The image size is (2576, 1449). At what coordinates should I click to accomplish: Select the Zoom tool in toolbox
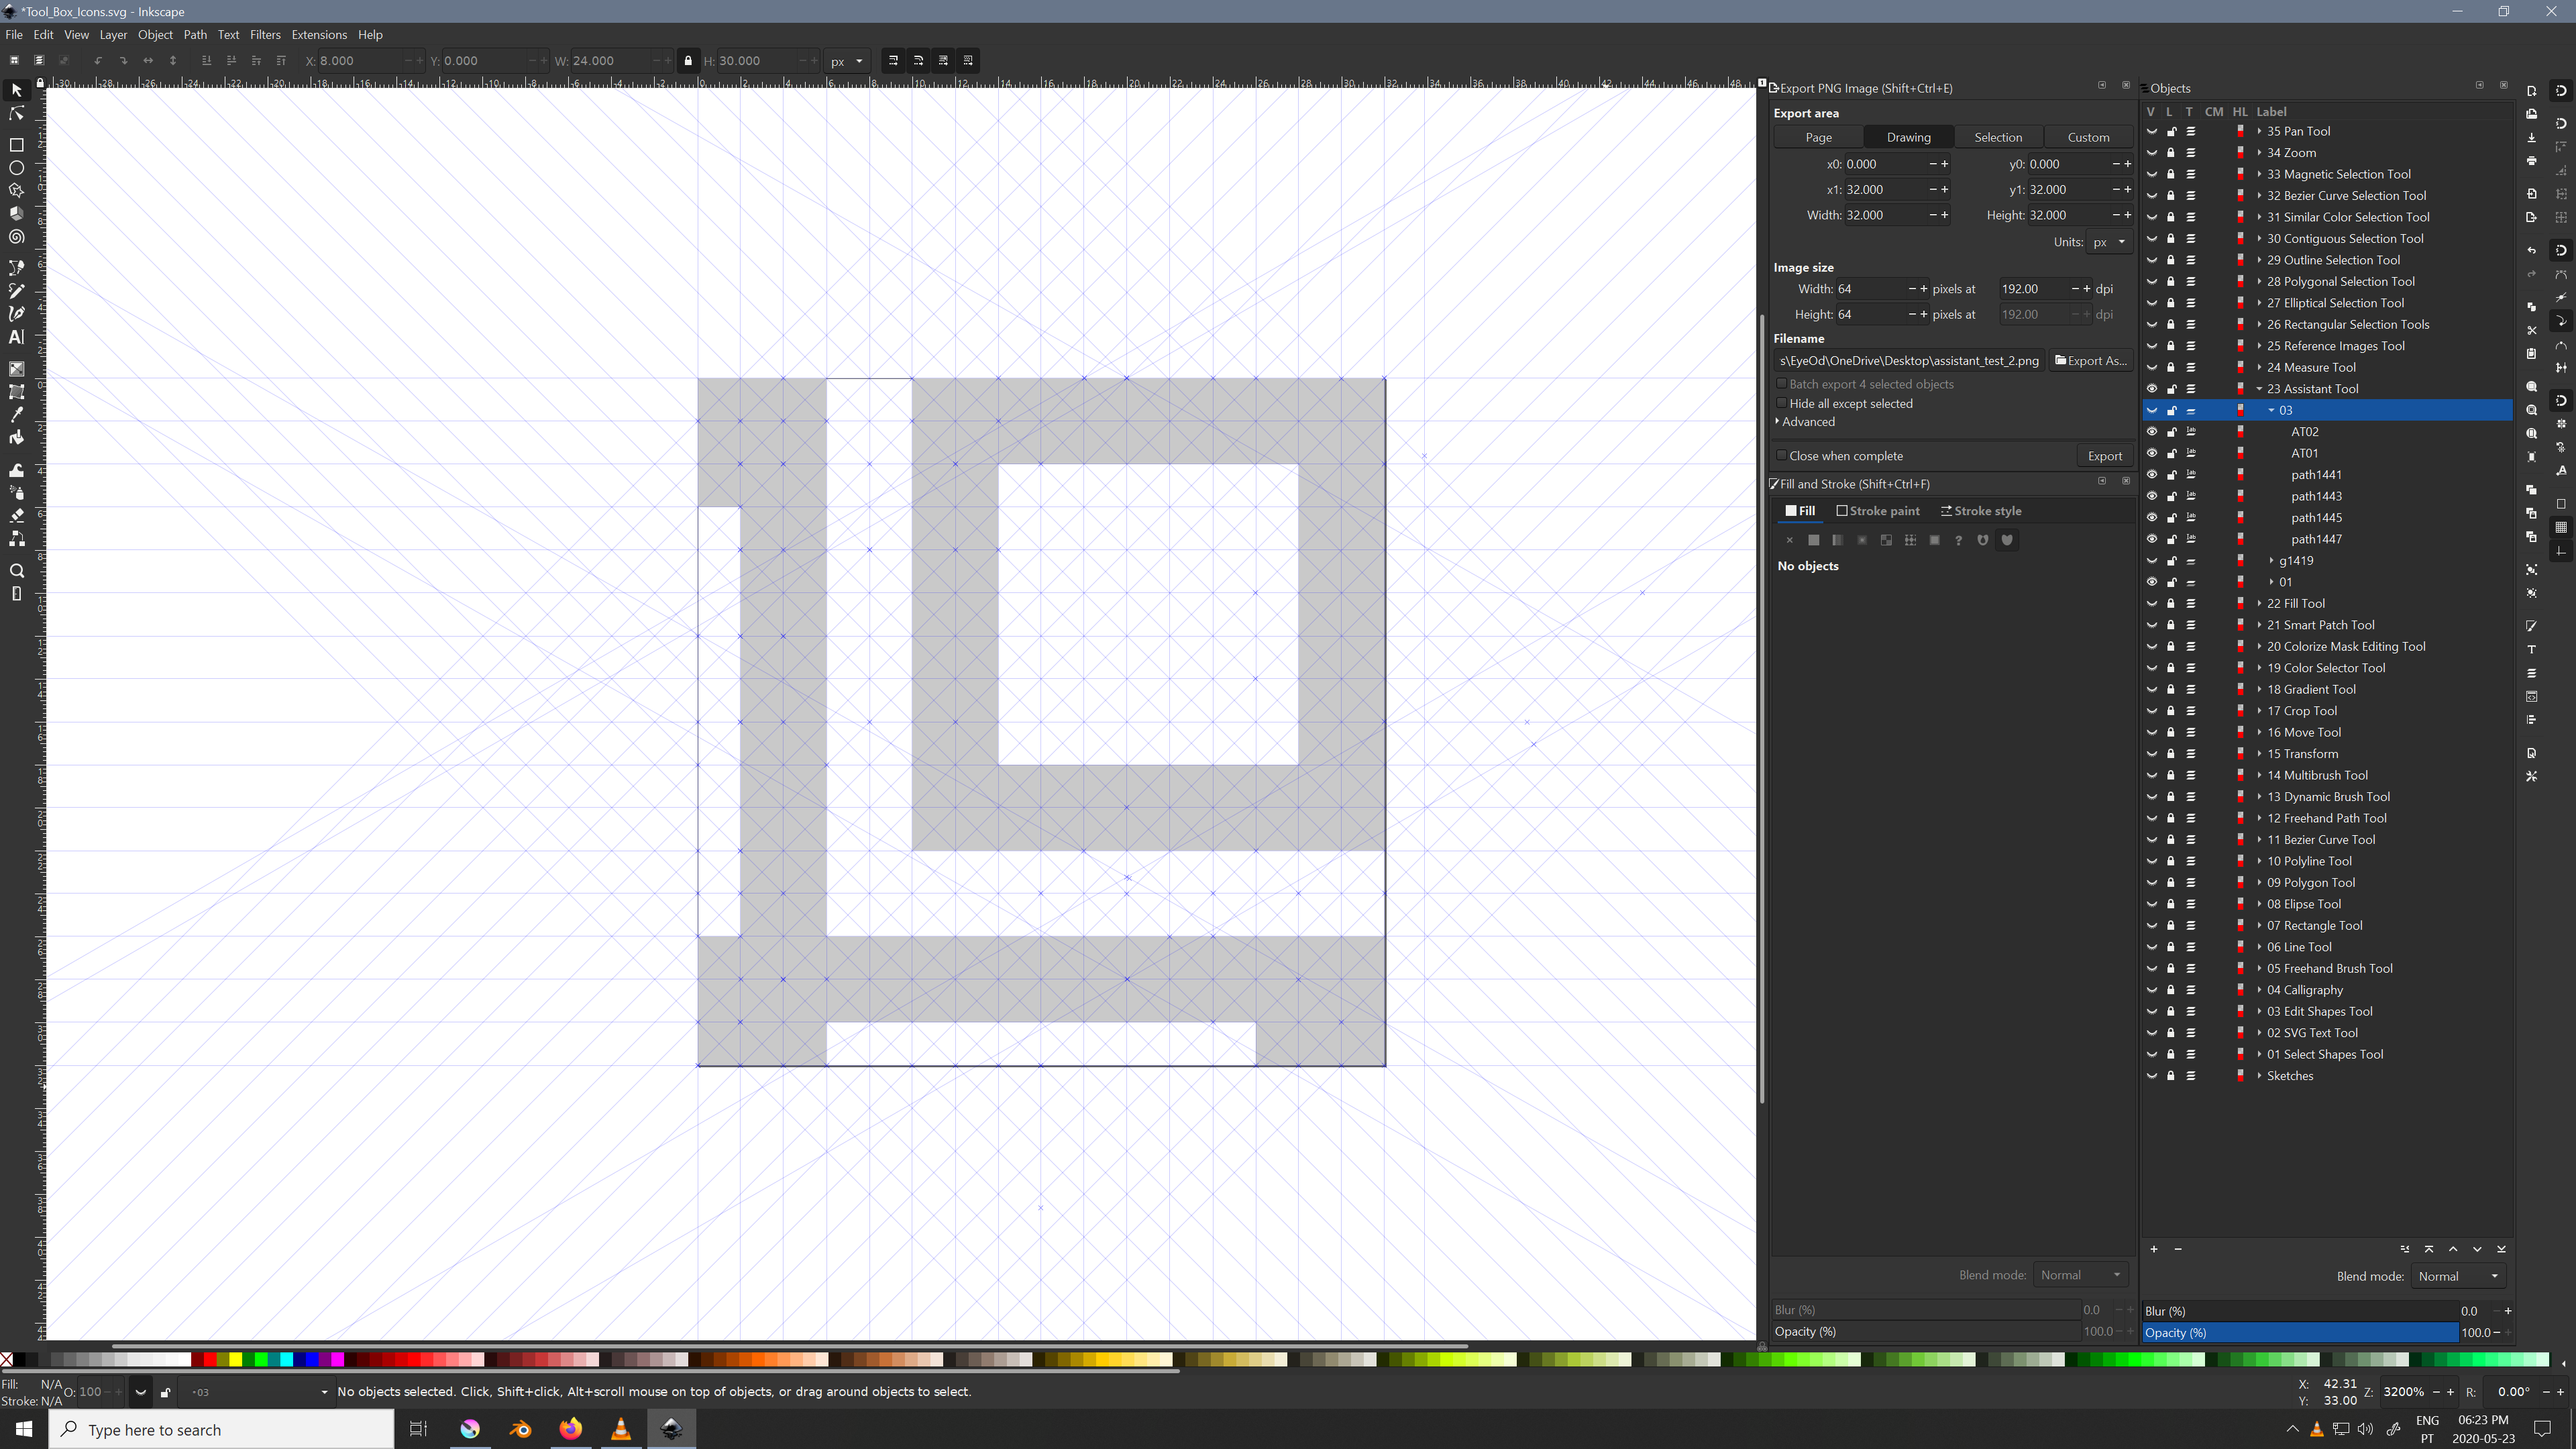click(x=16, y=571)
